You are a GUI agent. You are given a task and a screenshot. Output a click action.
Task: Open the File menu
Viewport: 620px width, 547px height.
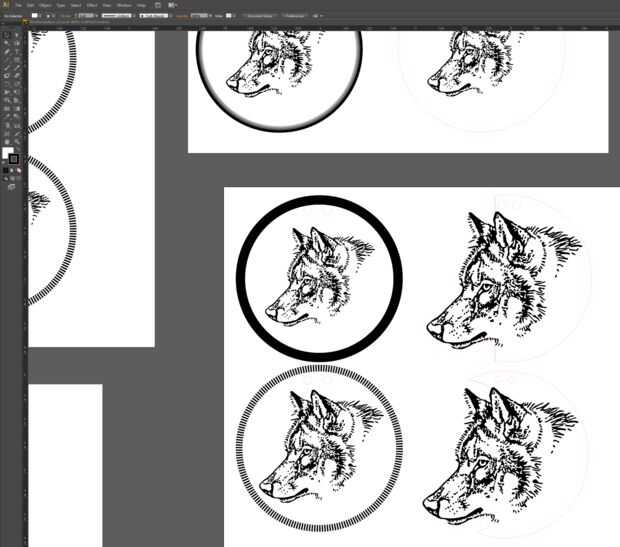(19, 6)
